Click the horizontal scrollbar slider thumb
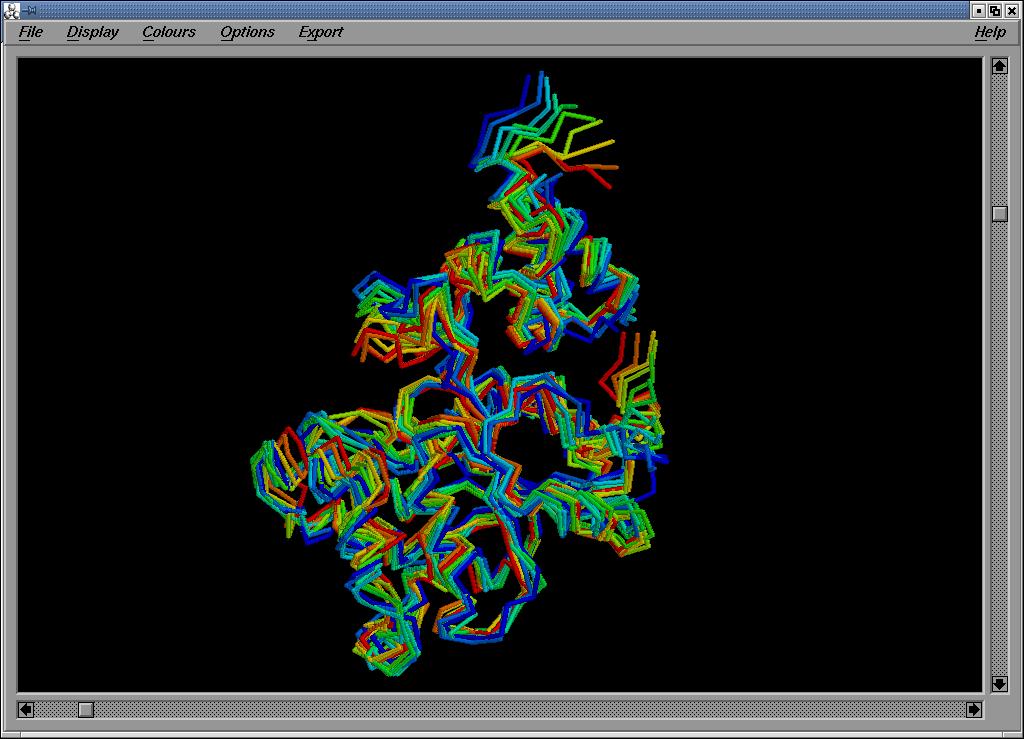The image size is (1024, 739). [x=86, y=709]
